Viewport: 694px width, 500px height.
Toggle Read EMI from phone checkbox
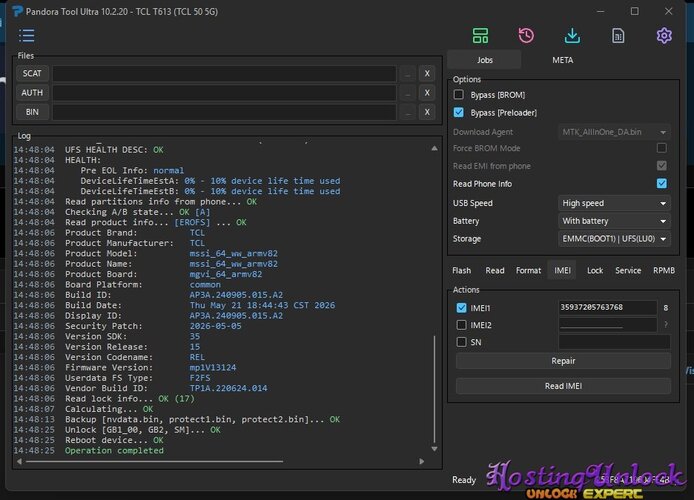(662, 165)
